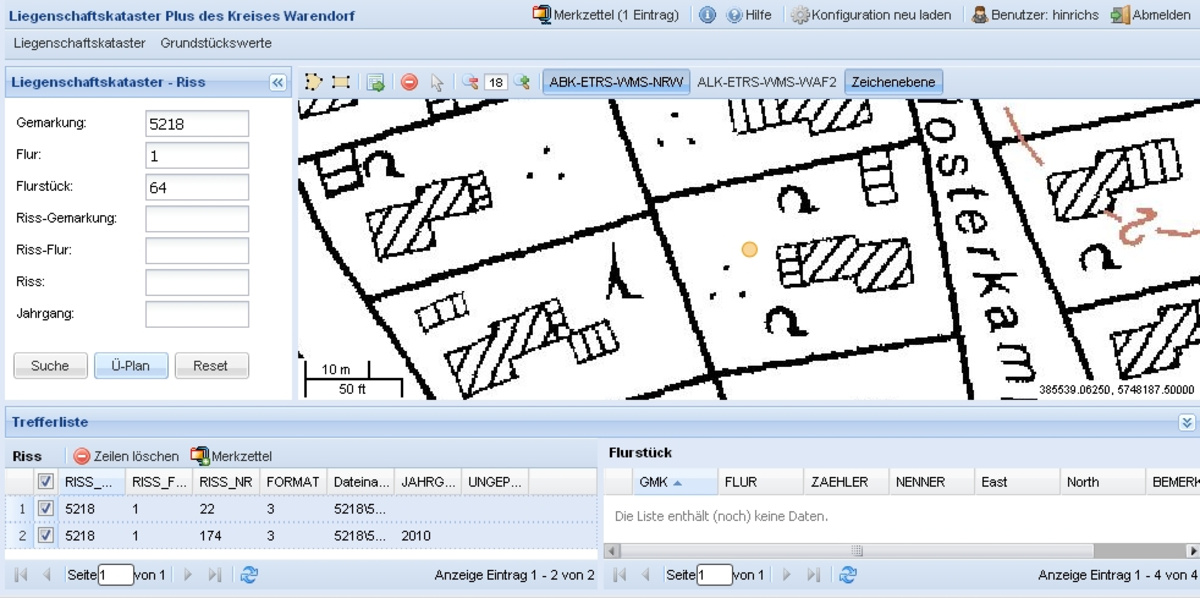The image size is (1200, 598).
Task: Open the Liegenschaftskataster menu
Action: 79,43
